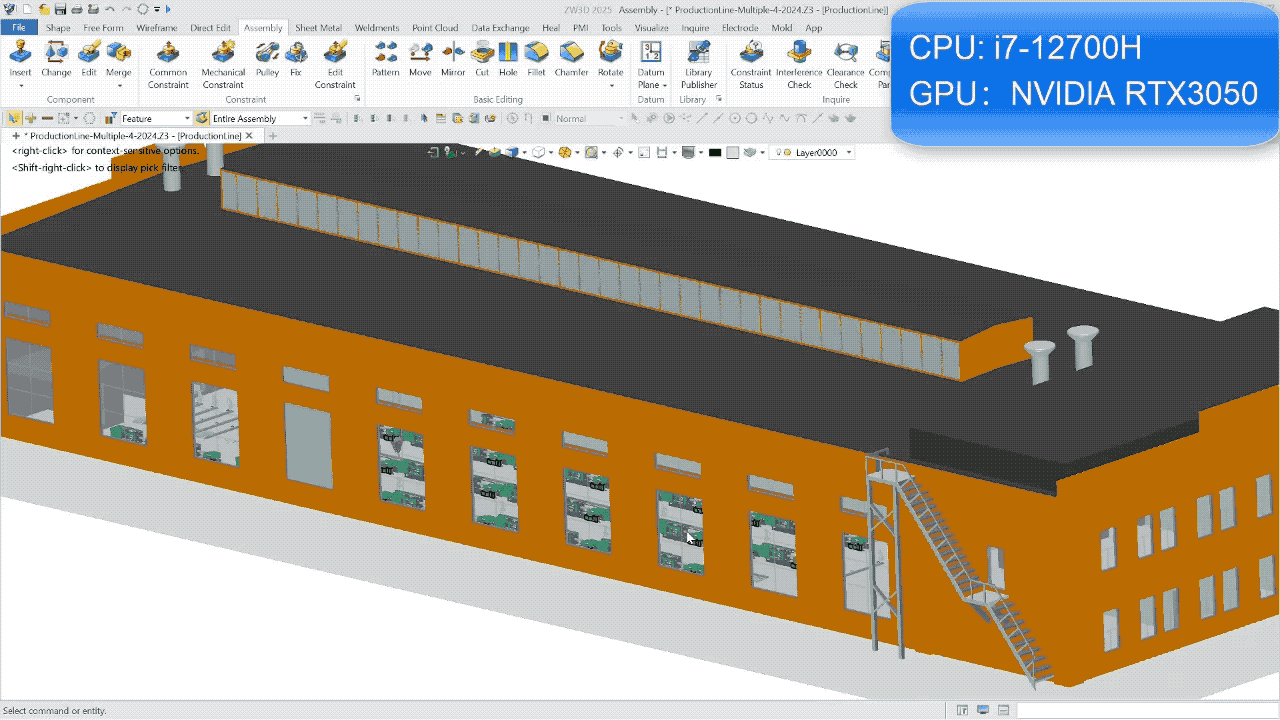Add a new document tab
The width and height of the screenshot is (1280, 720).
(273, 135)
